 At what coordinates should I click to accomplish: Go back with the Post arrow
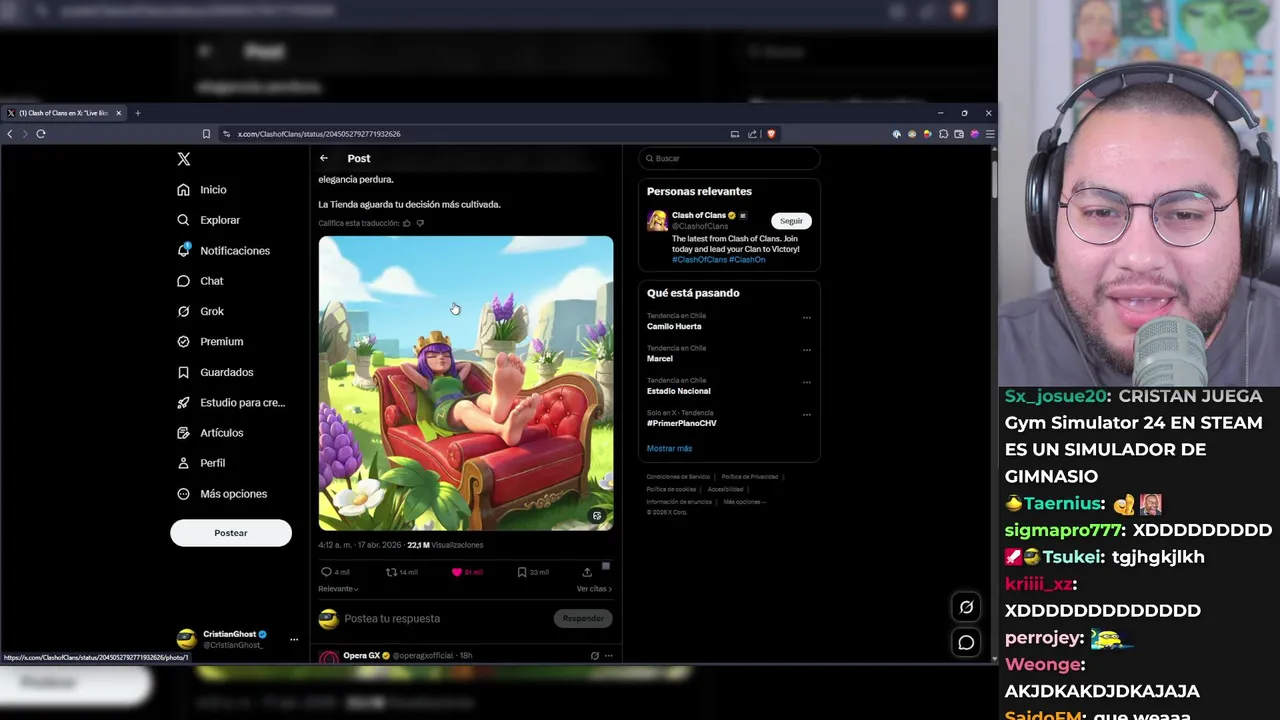click(324, 158)
